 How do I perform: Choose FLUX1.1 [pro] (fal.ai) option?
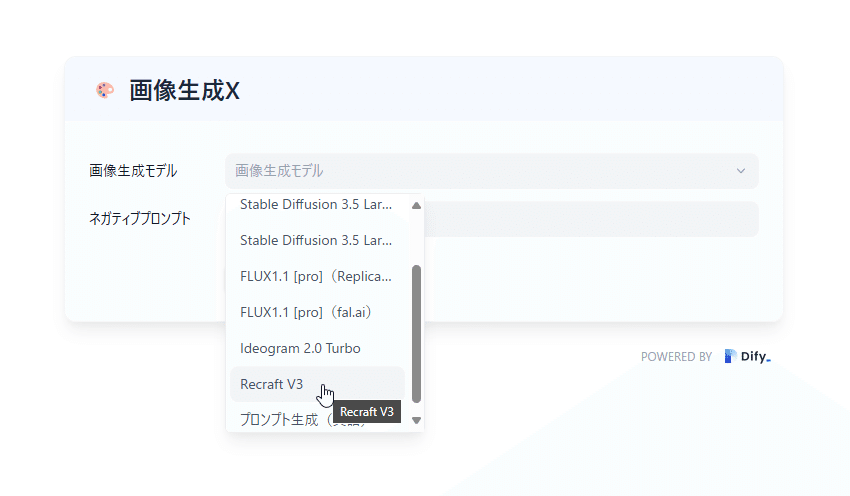pyautogui.click(x=317, y=312)
